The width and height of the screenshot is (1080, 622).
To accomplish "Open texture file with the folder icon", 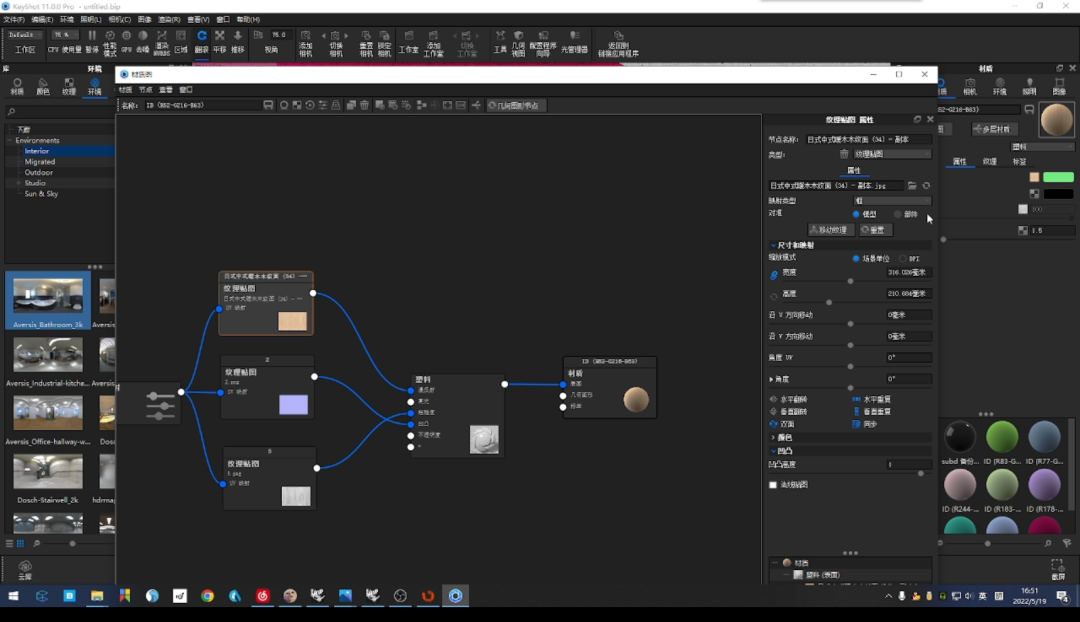I will click(912, 185).
